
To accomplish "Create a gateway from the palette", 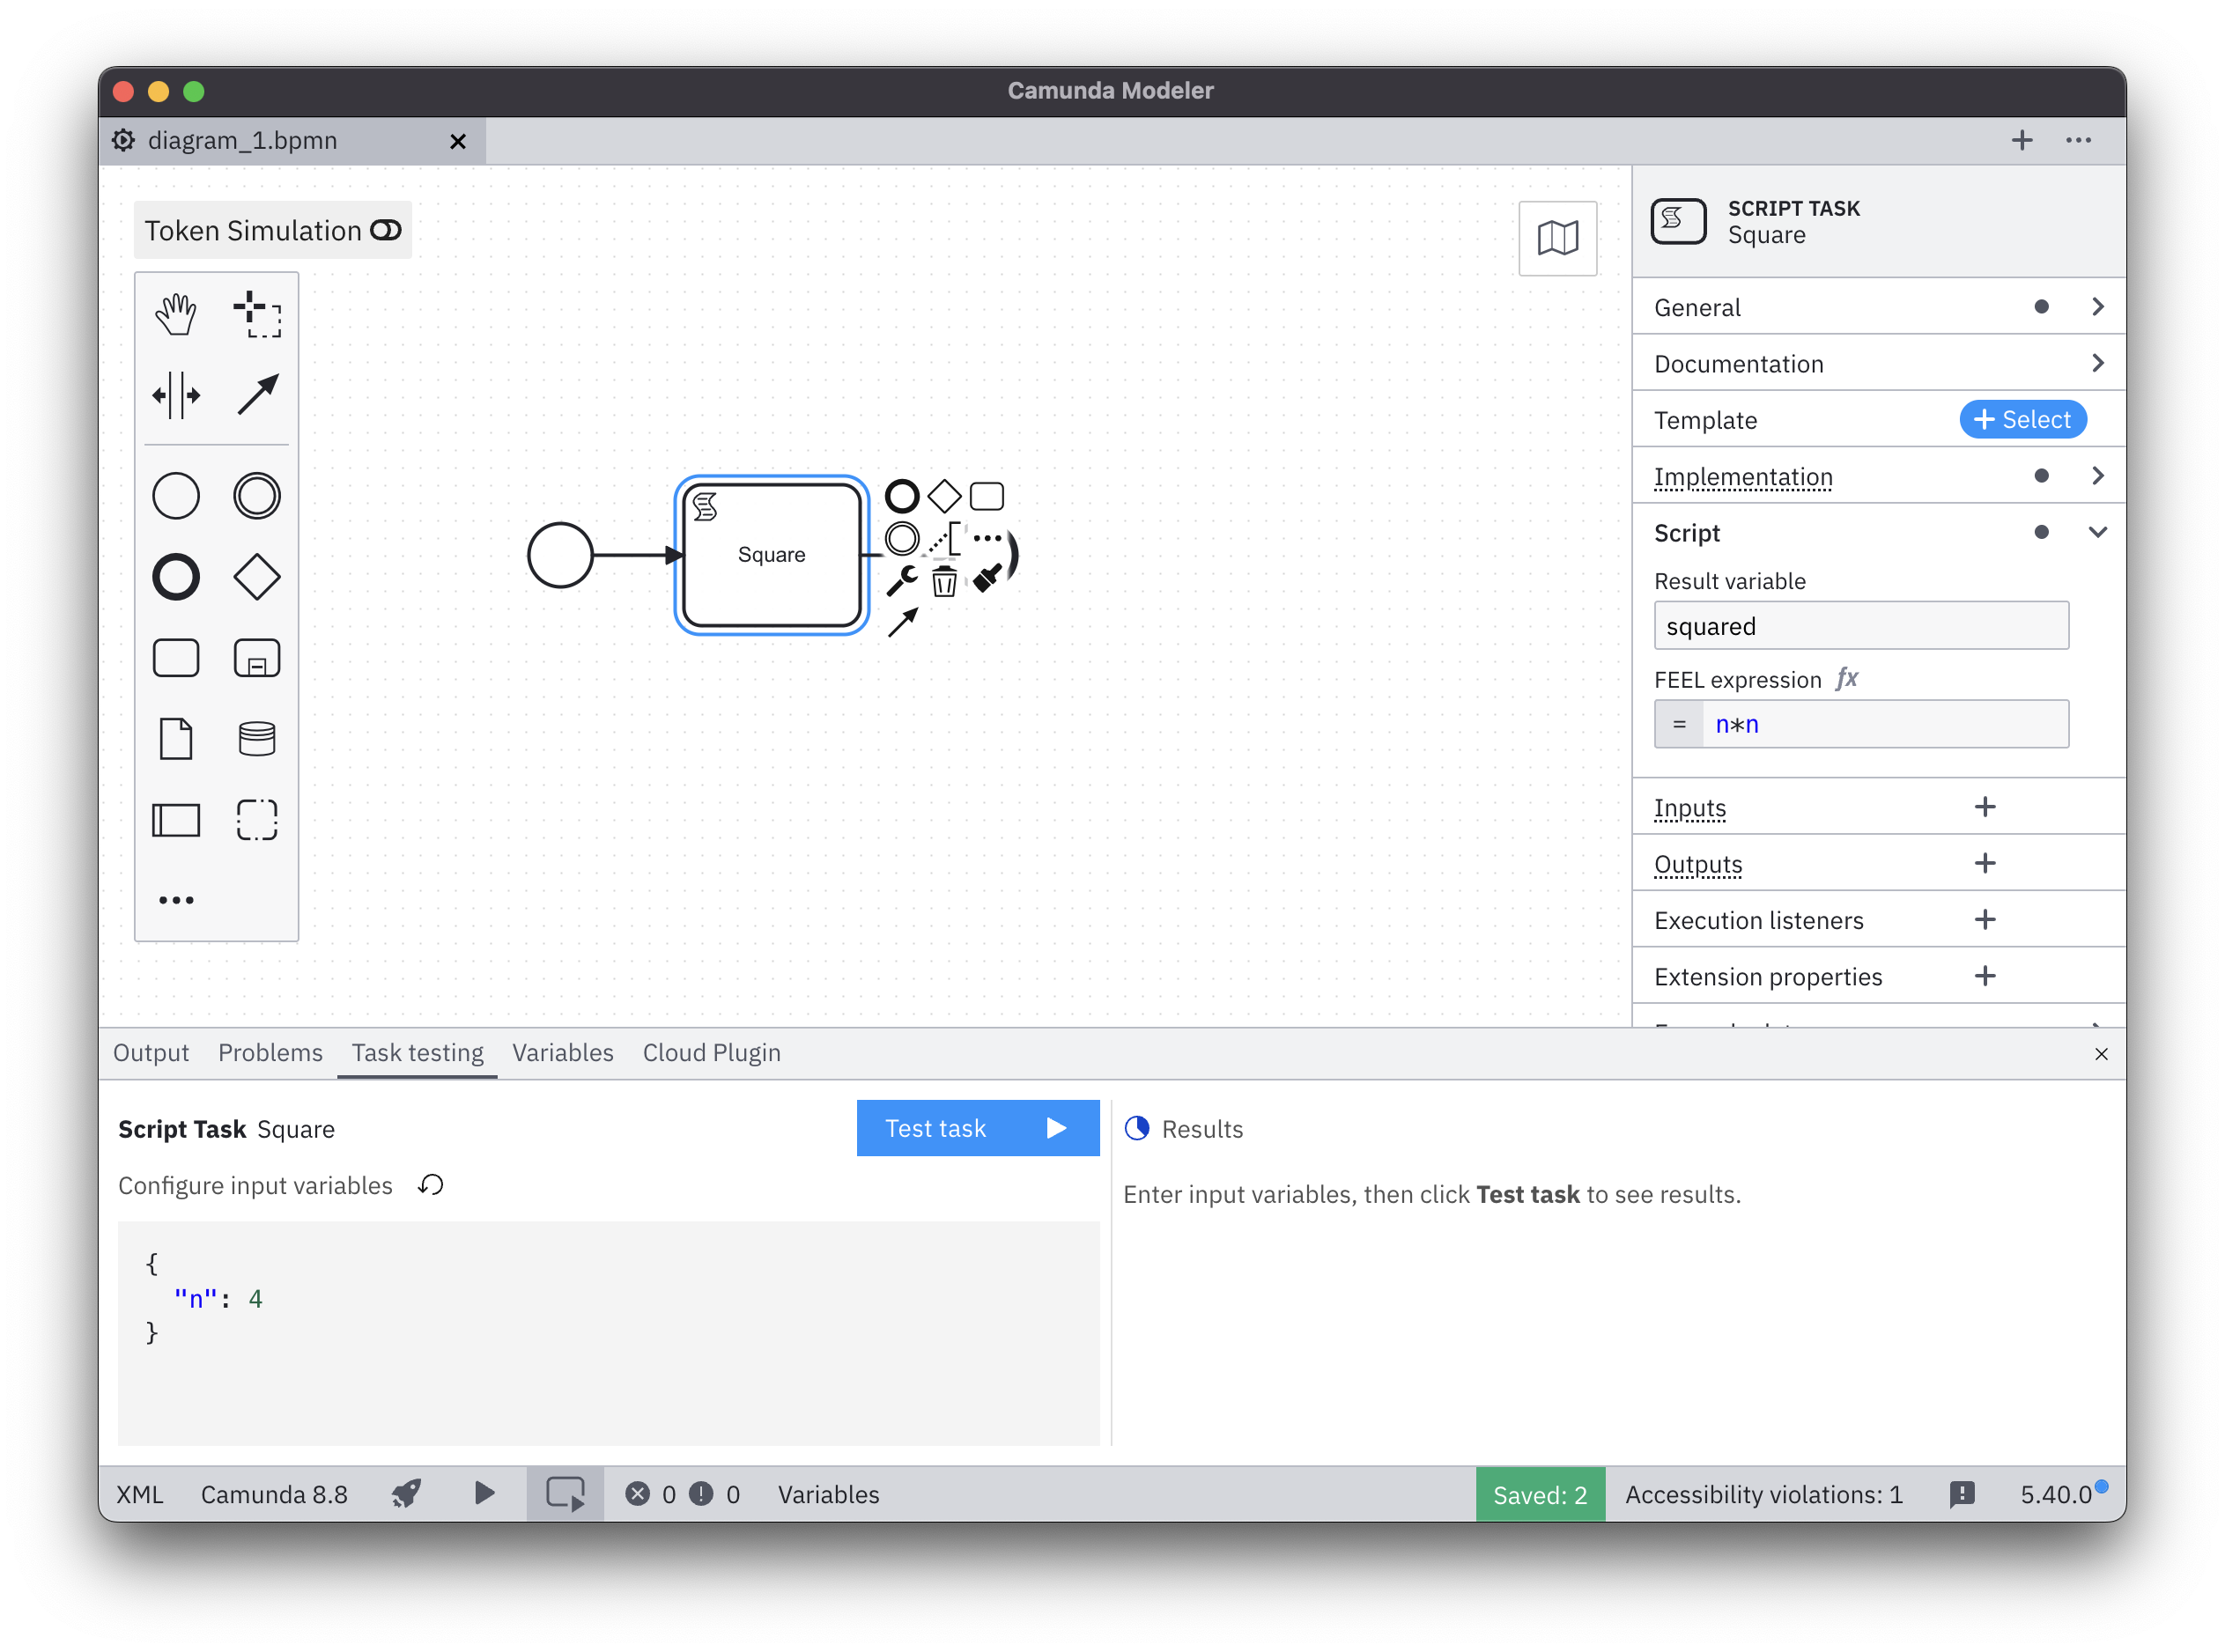I will point(257,577).
